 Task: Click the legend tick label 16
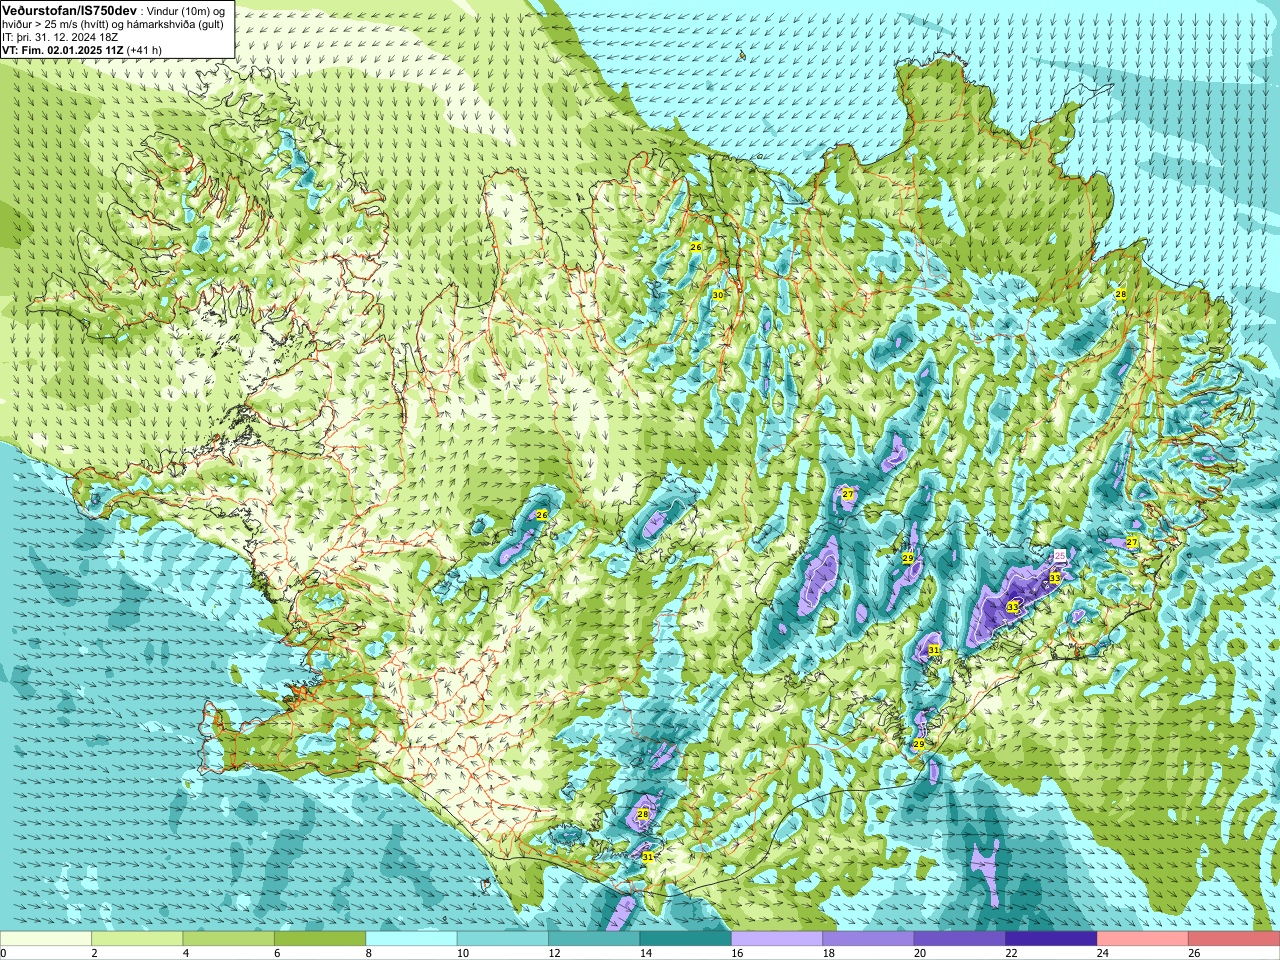point(736,953)
